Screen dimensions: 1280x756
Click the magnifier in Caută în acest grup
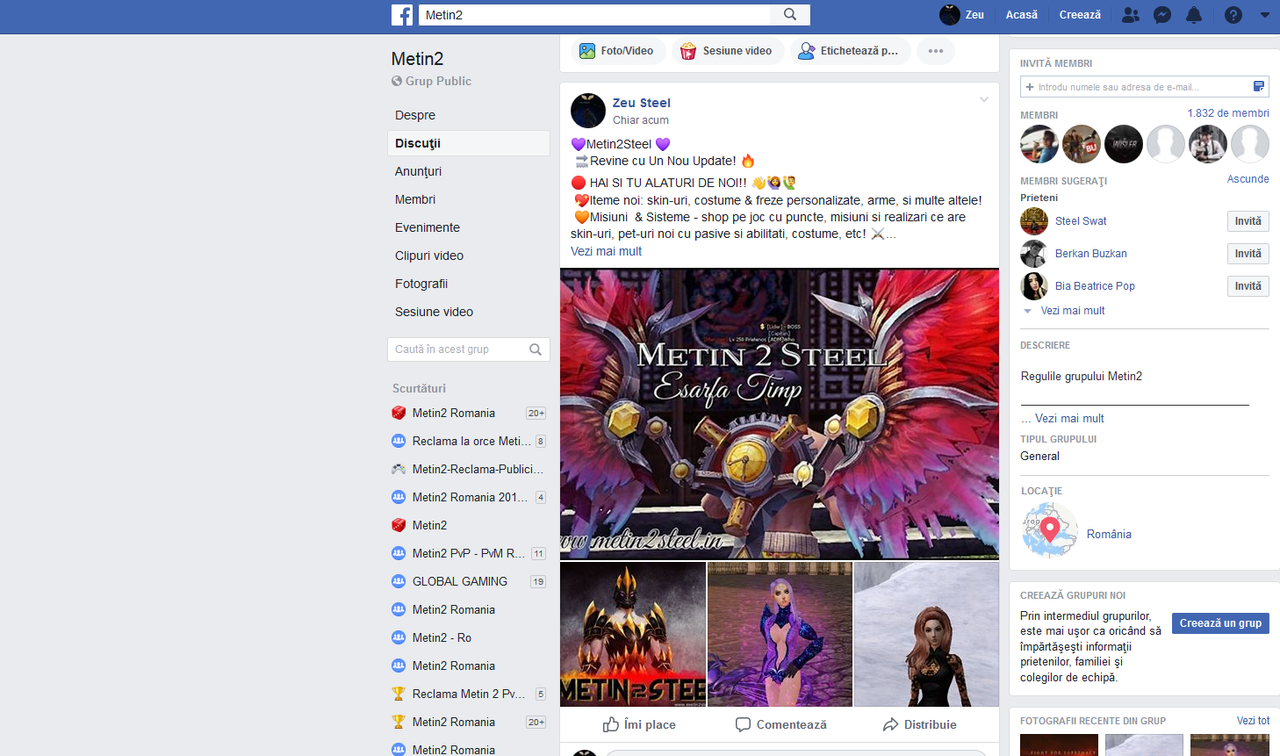pos(535,349)
